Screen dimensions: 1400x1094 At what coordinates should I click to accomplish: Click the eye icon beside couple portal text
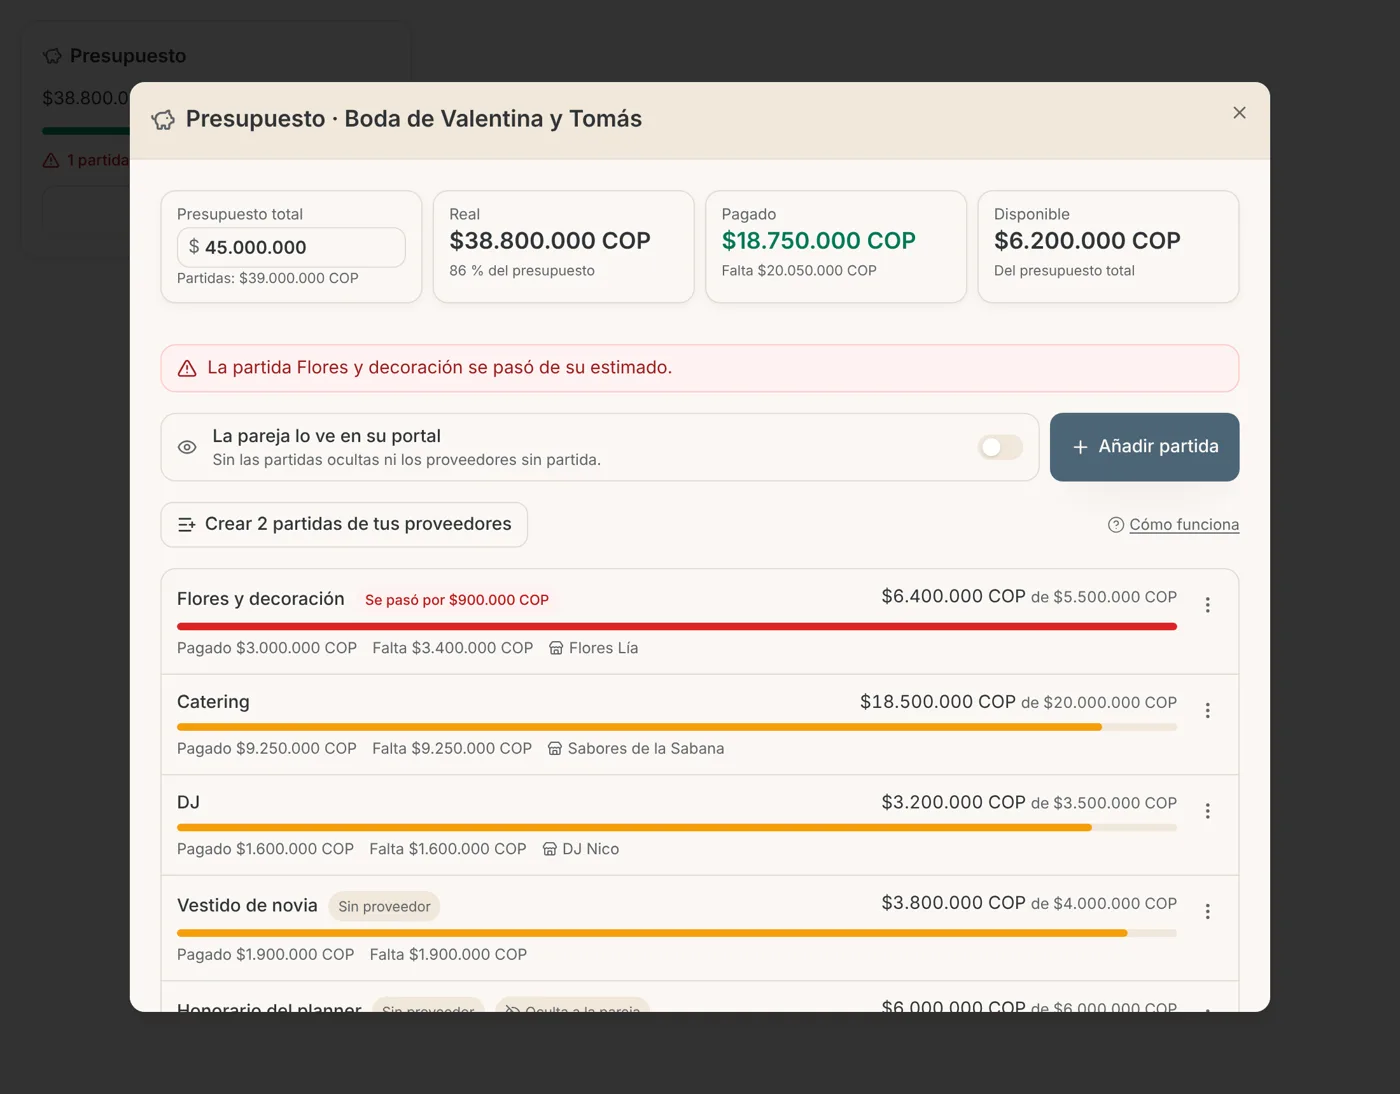[187, 447]
